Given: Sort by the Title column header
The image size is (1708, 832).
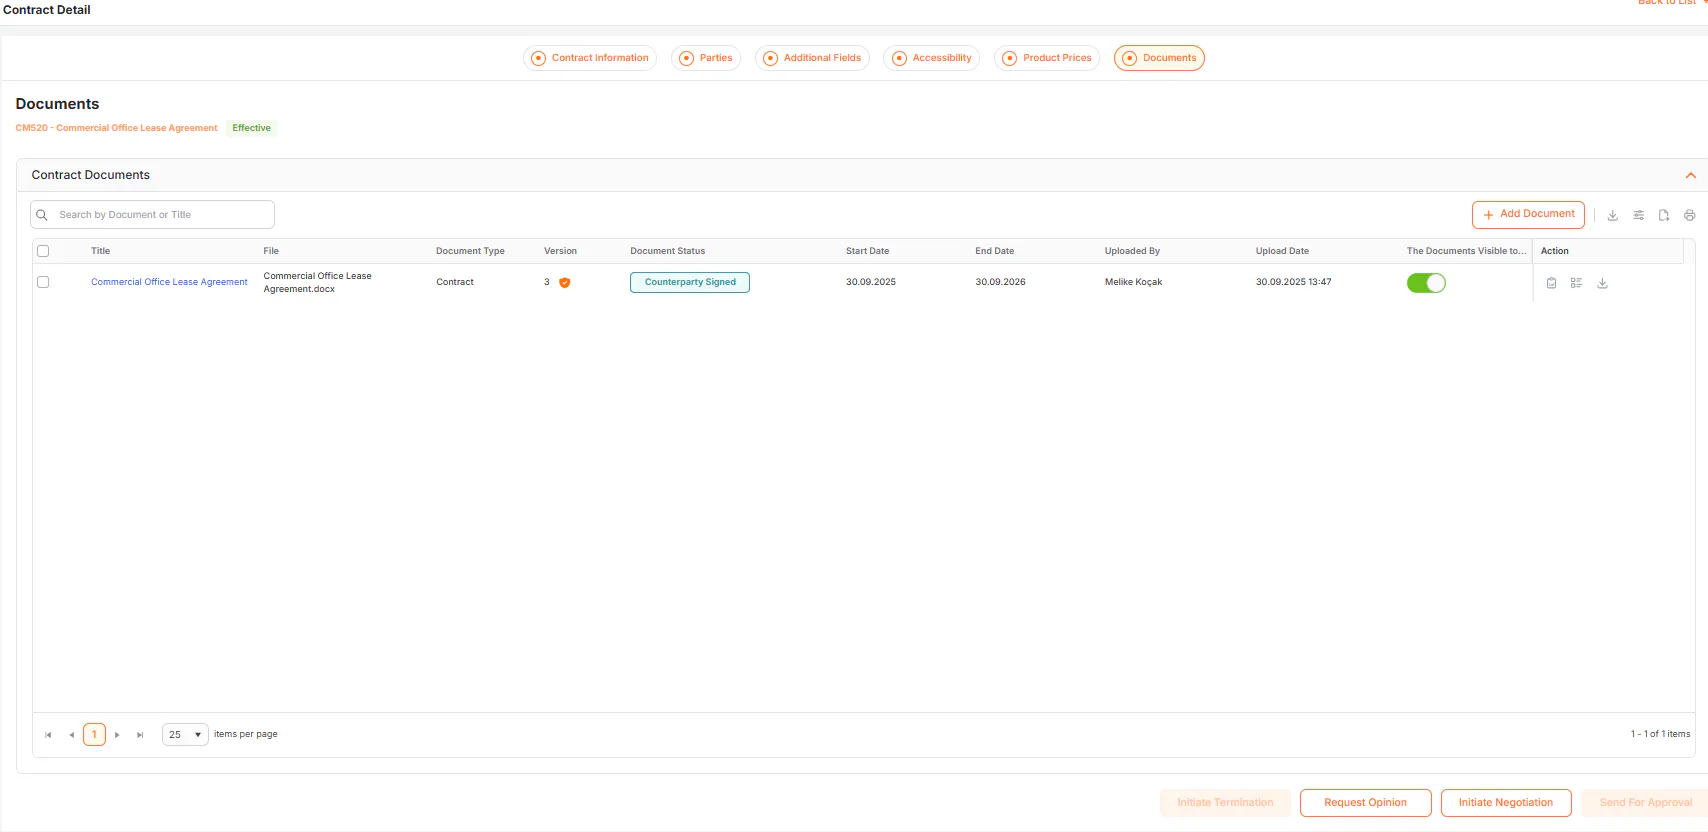Looking at the screenshot, I should pos(101,251).
